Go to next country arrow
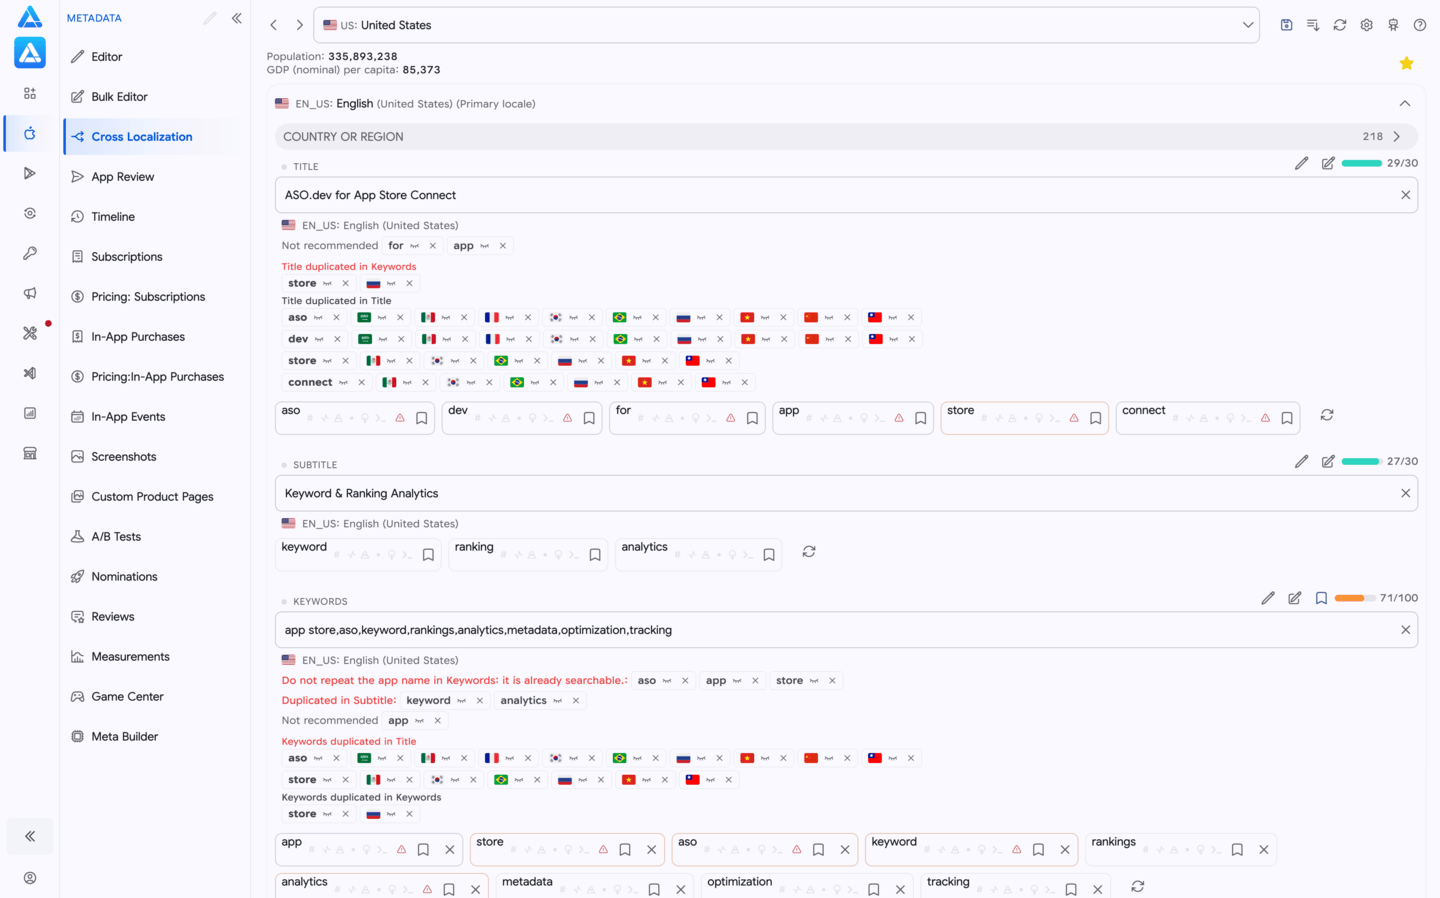Viewport: 1440px width, 898px height. pos(299,25)
